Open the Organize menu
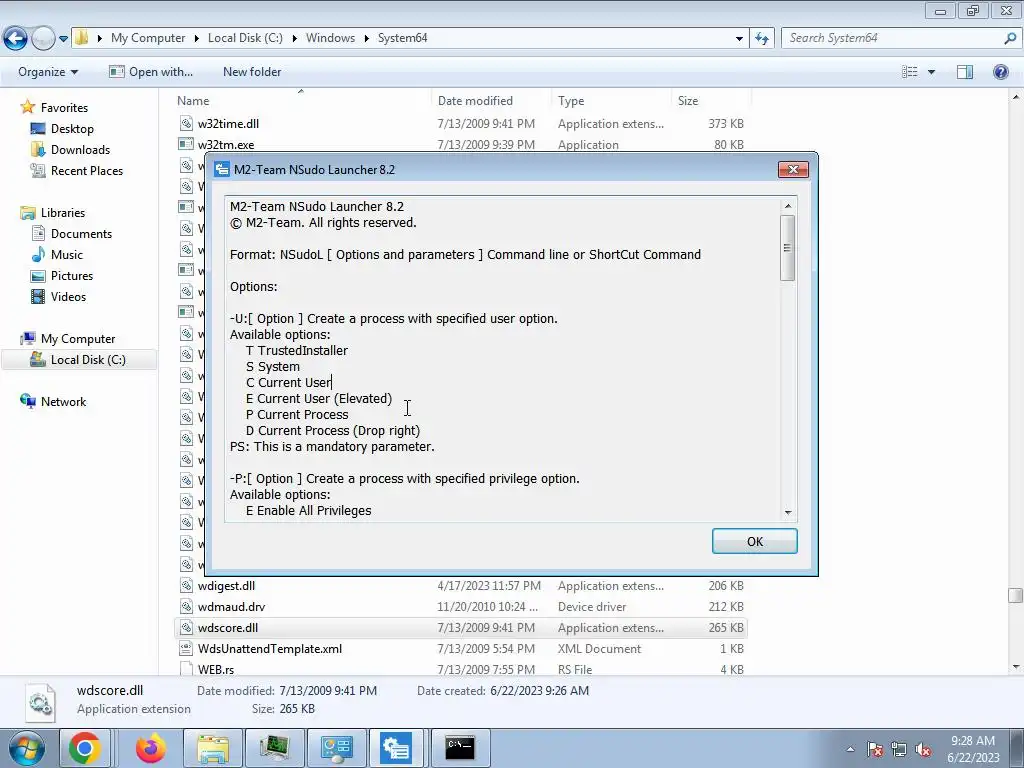This screenshot has width=1024, height=768. (x=48, y=72)
